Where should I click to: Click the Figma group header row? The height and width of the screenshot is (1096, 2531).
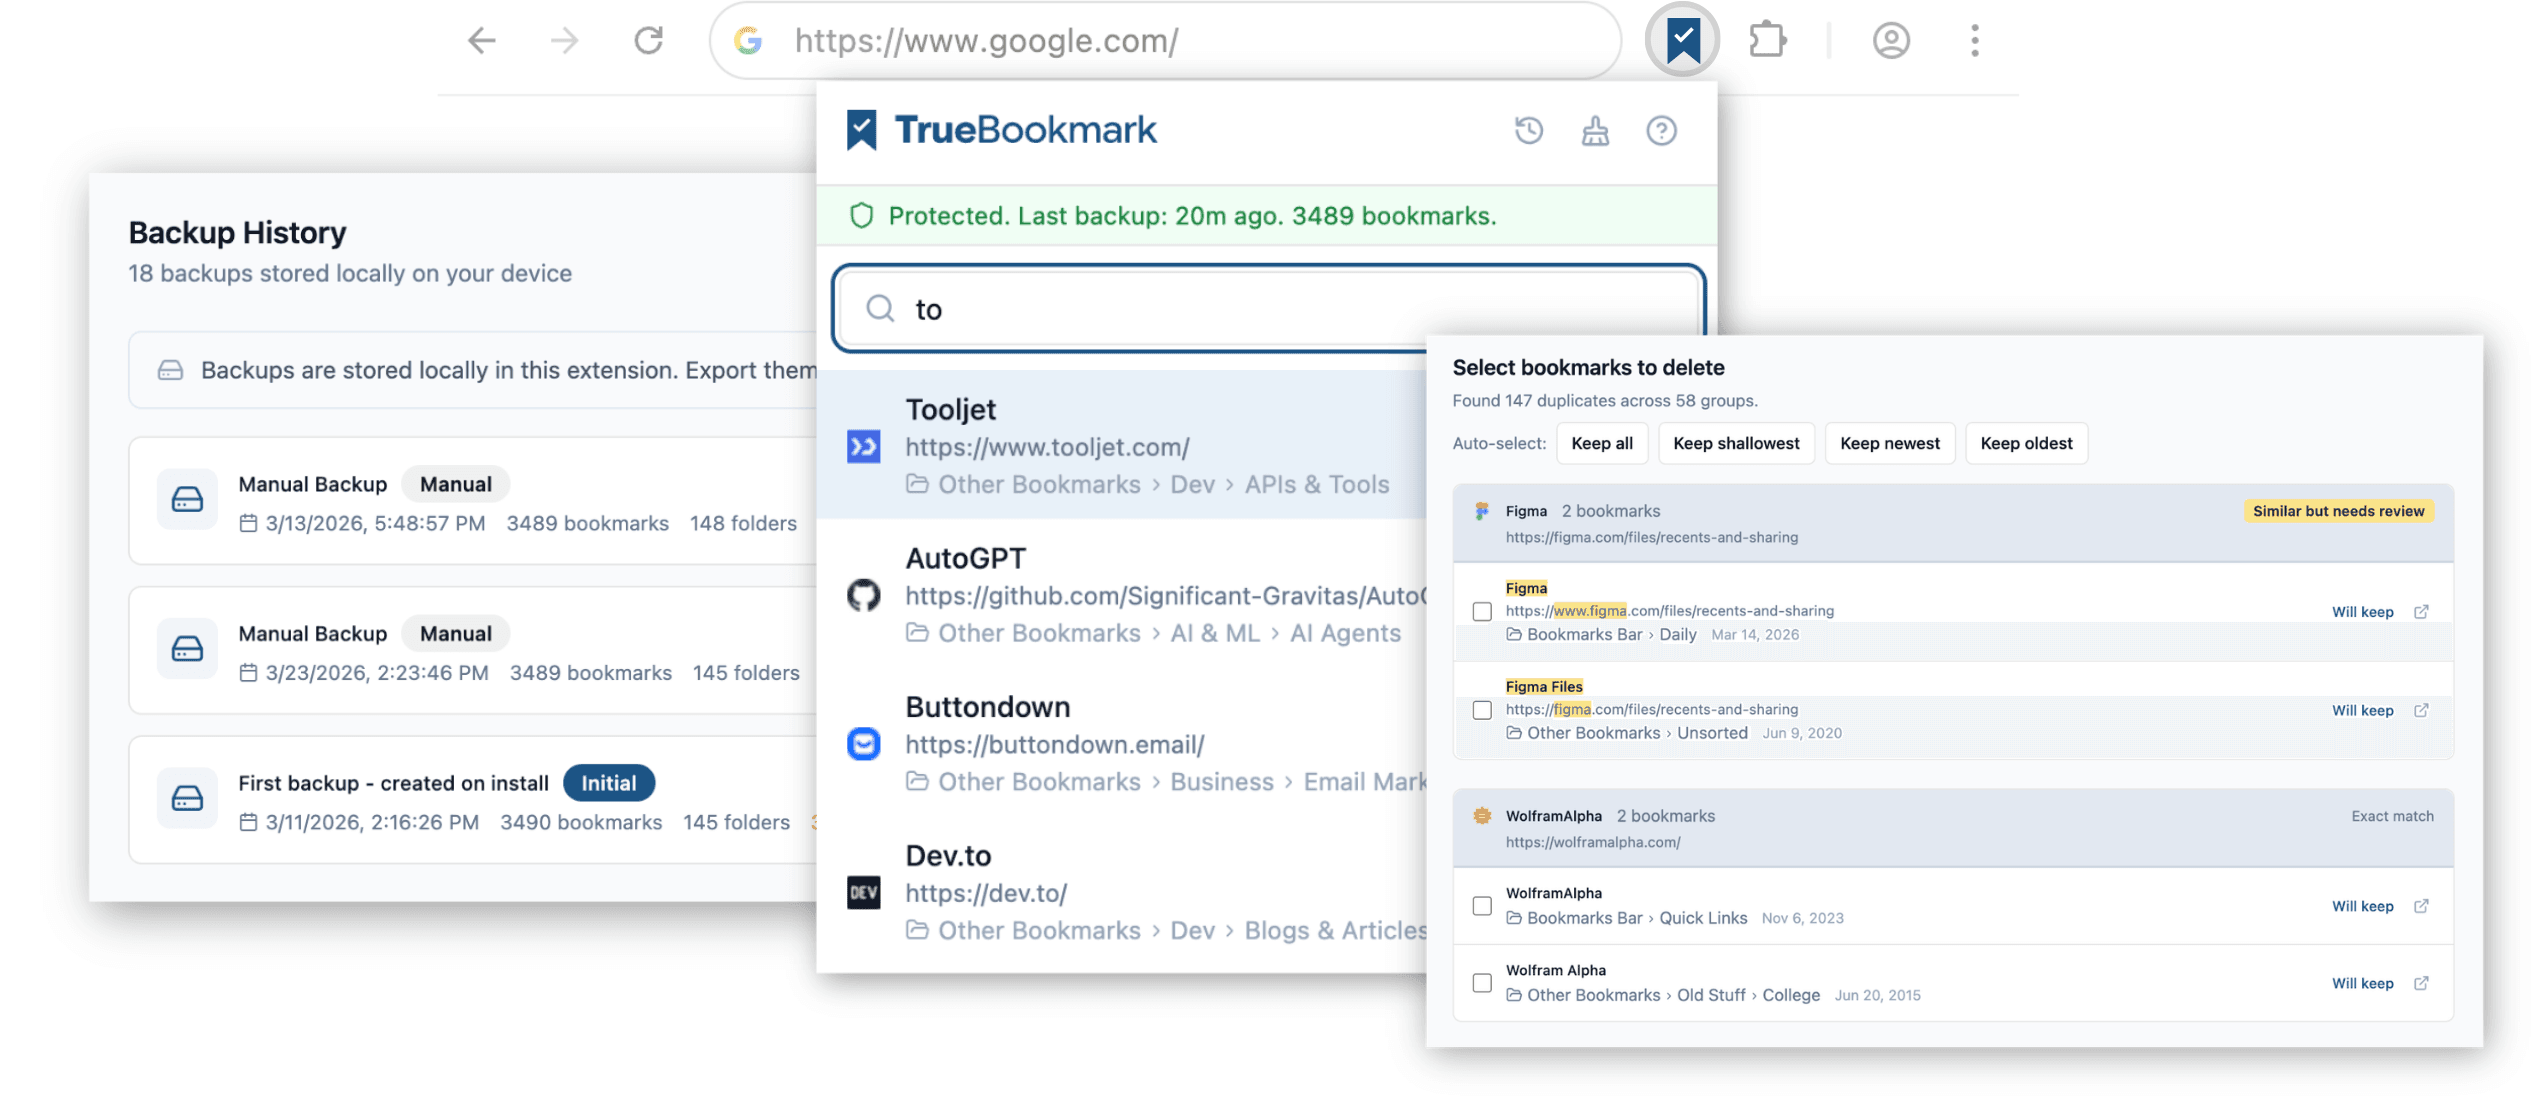[1952, 523]
